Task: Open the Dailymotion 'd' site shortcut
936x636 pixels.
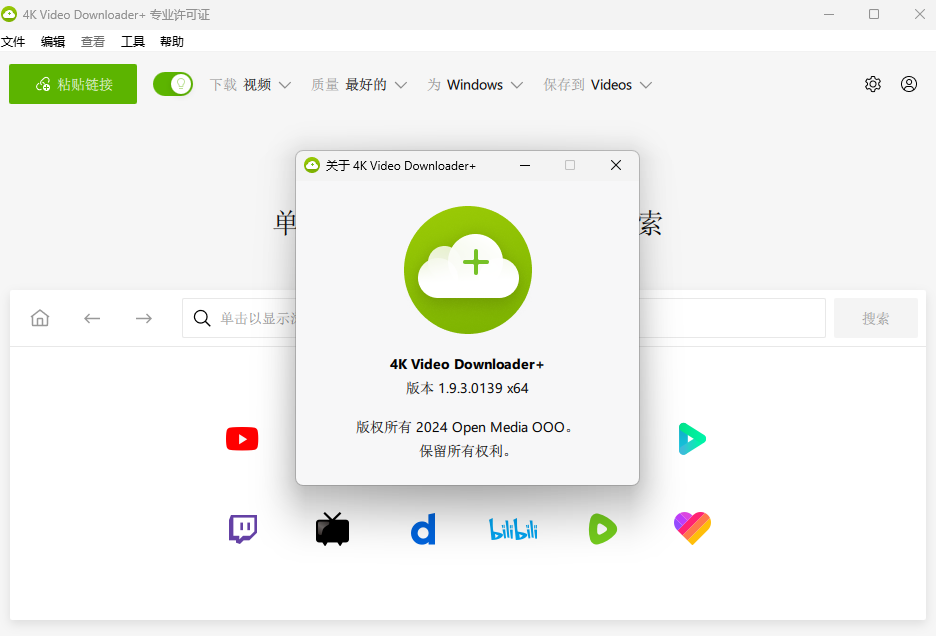Action: (x=423, y=529)
